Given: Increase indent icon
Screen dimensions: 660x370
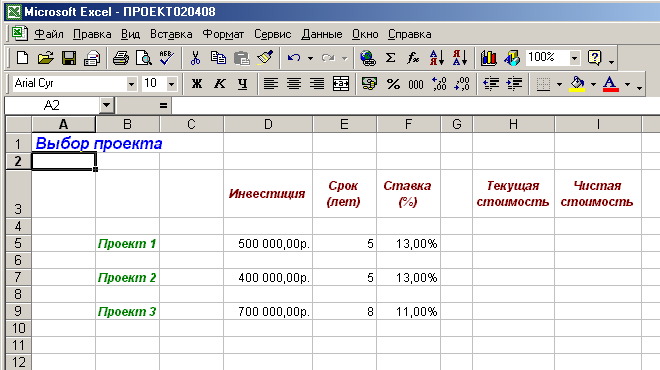Looking at the screenshot, I should tap(514, 84).
